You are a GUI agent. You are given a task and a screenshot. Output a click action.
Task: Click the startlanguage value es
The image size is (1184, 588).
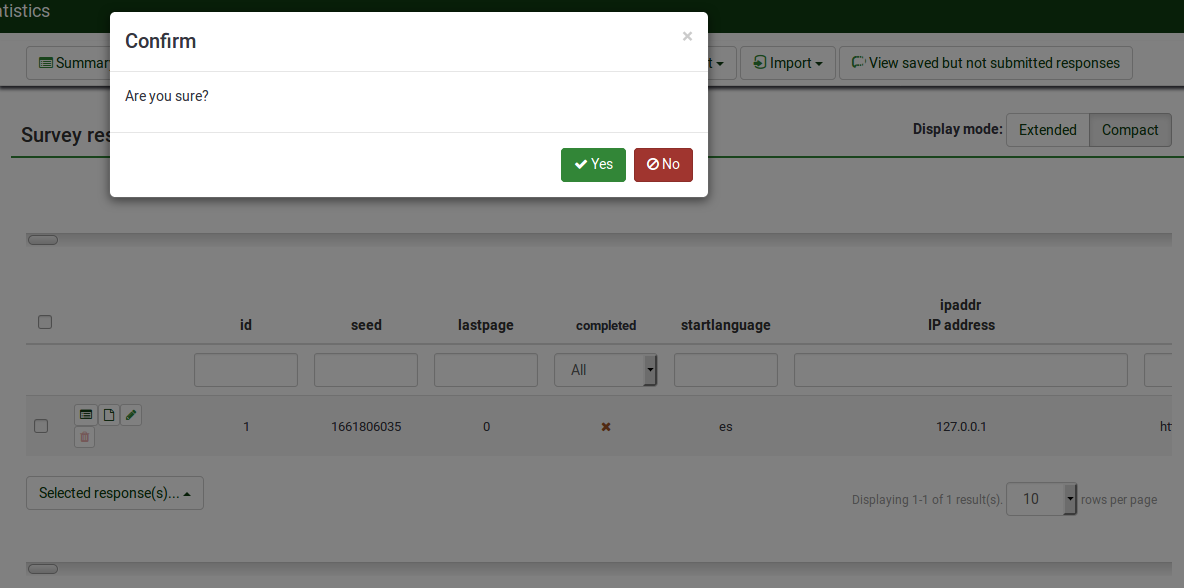(726, 426)
